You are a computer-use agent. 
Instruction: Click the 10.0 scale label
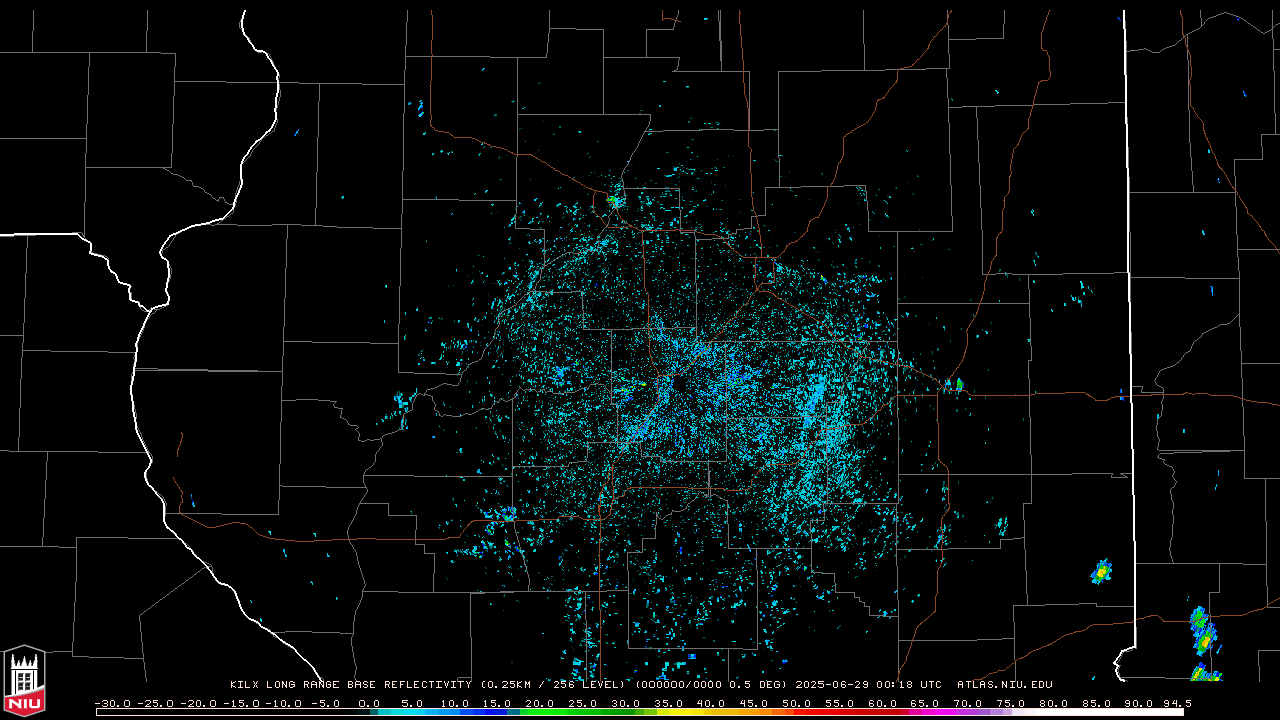point(454,704)
